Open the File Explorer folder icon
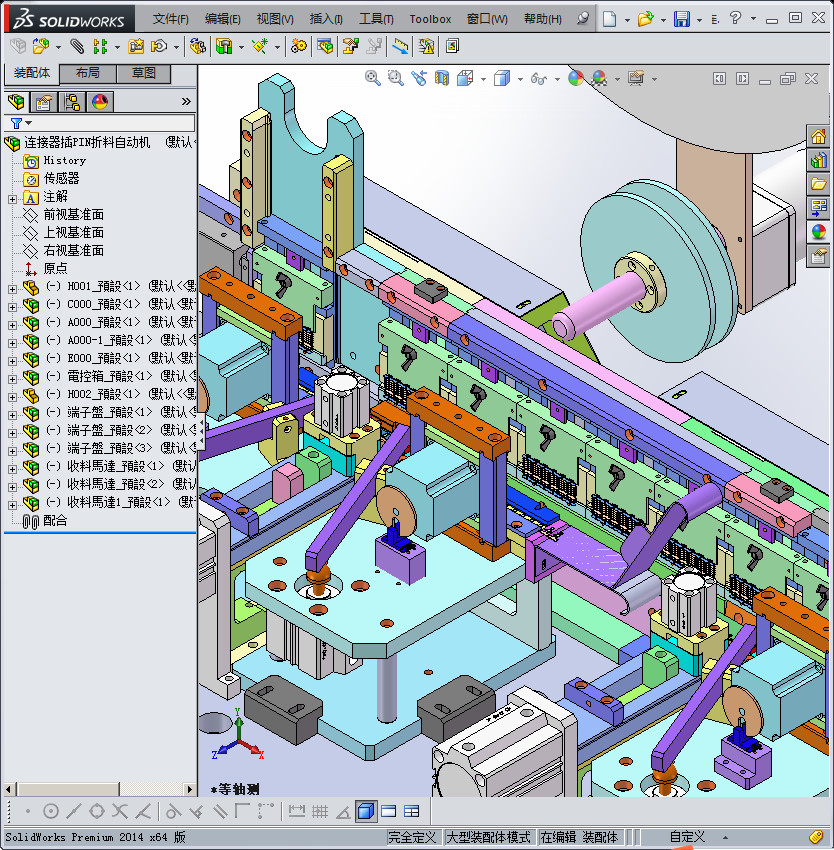This screenshot has width=834, height=850. 818,184
